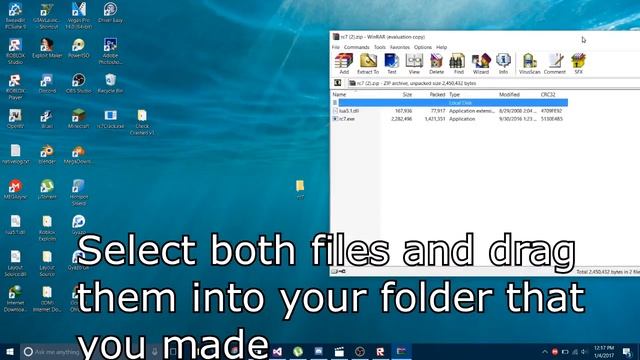Show hidden system tray icons chevron

point(544,351)
